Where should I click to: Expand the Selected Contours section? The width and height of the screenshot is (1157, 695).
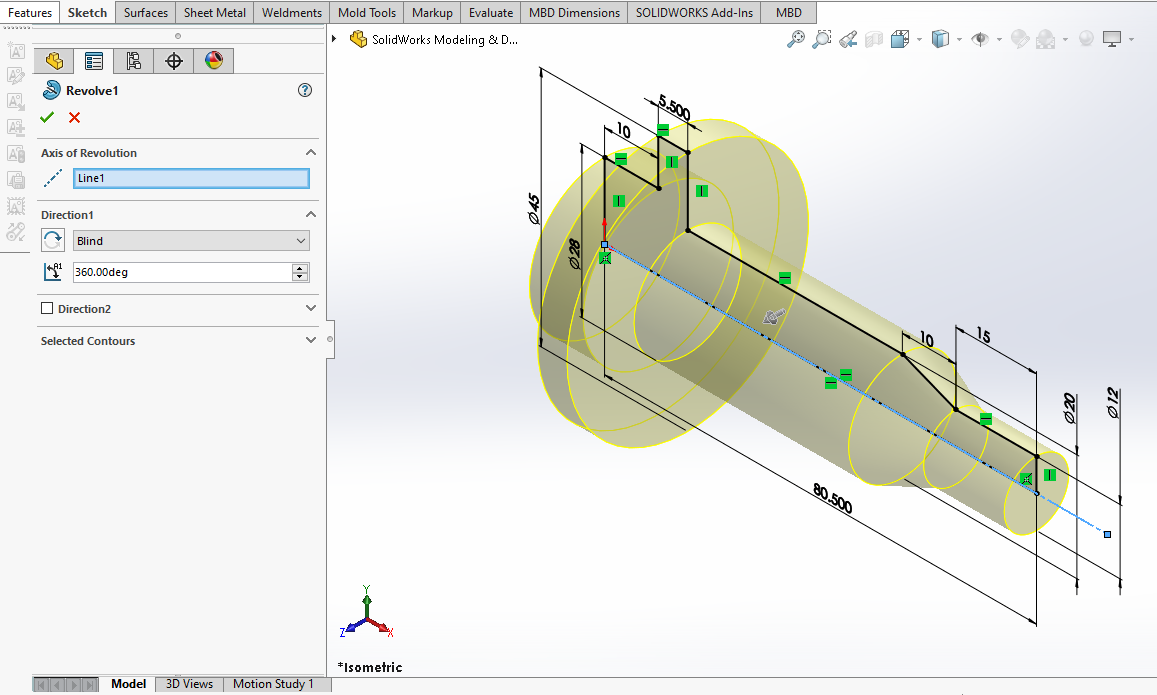pyautogui.click(x=310, y=341)
